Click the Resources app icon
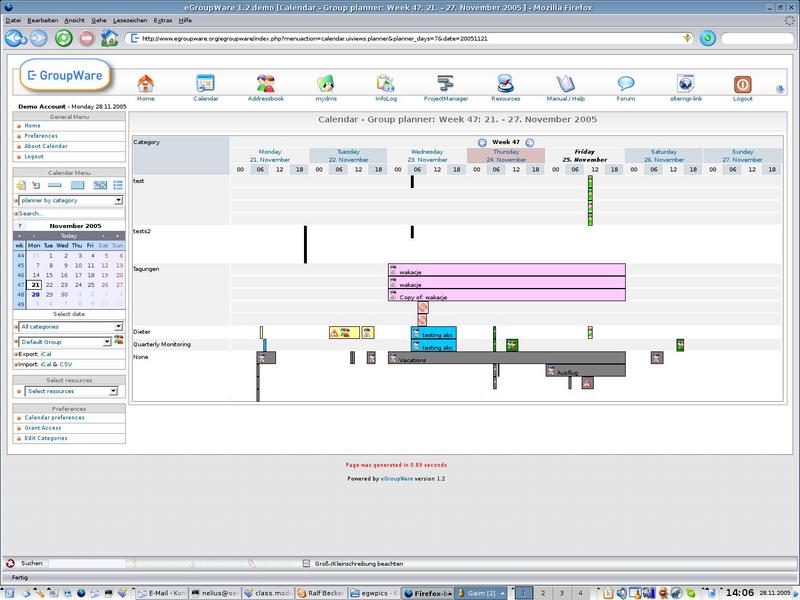The width and height of the screenshot is (800, 600). pyautogui.click(x=505, y=84)
